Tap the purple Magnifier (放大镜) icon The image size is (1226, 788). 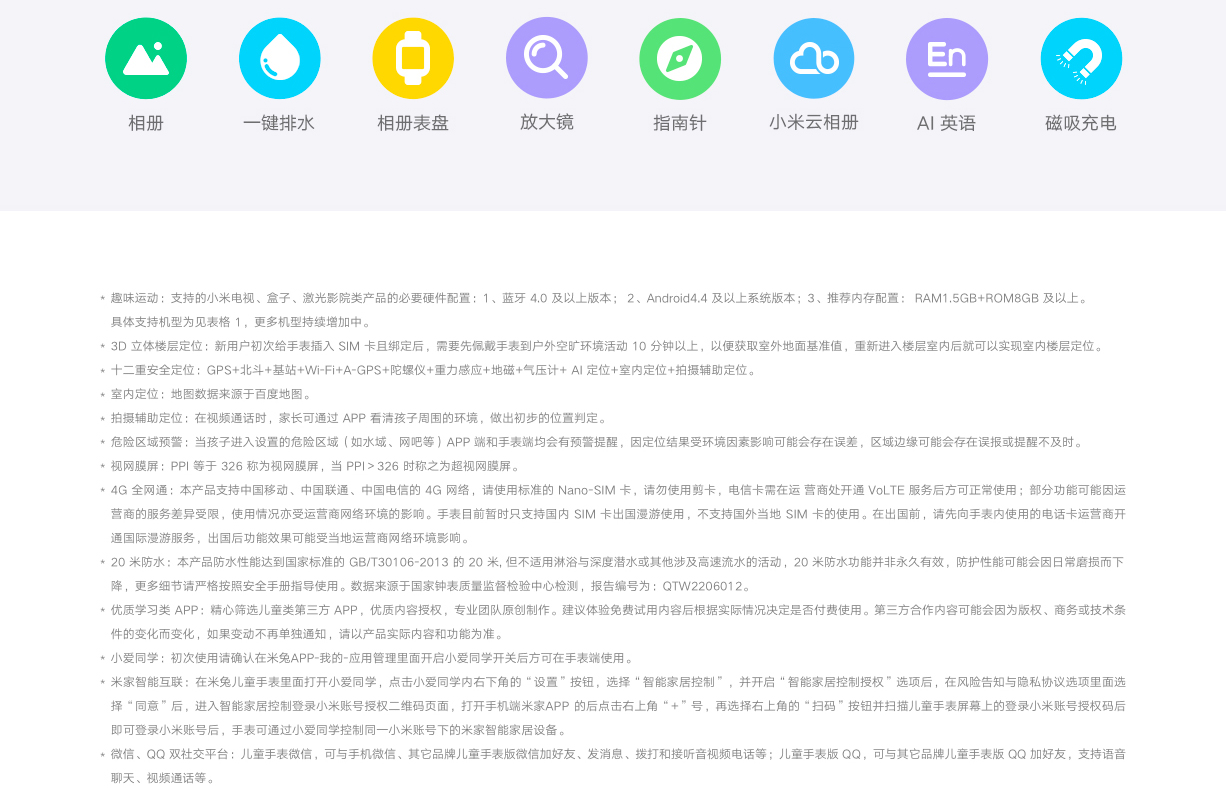coord(547,59)
